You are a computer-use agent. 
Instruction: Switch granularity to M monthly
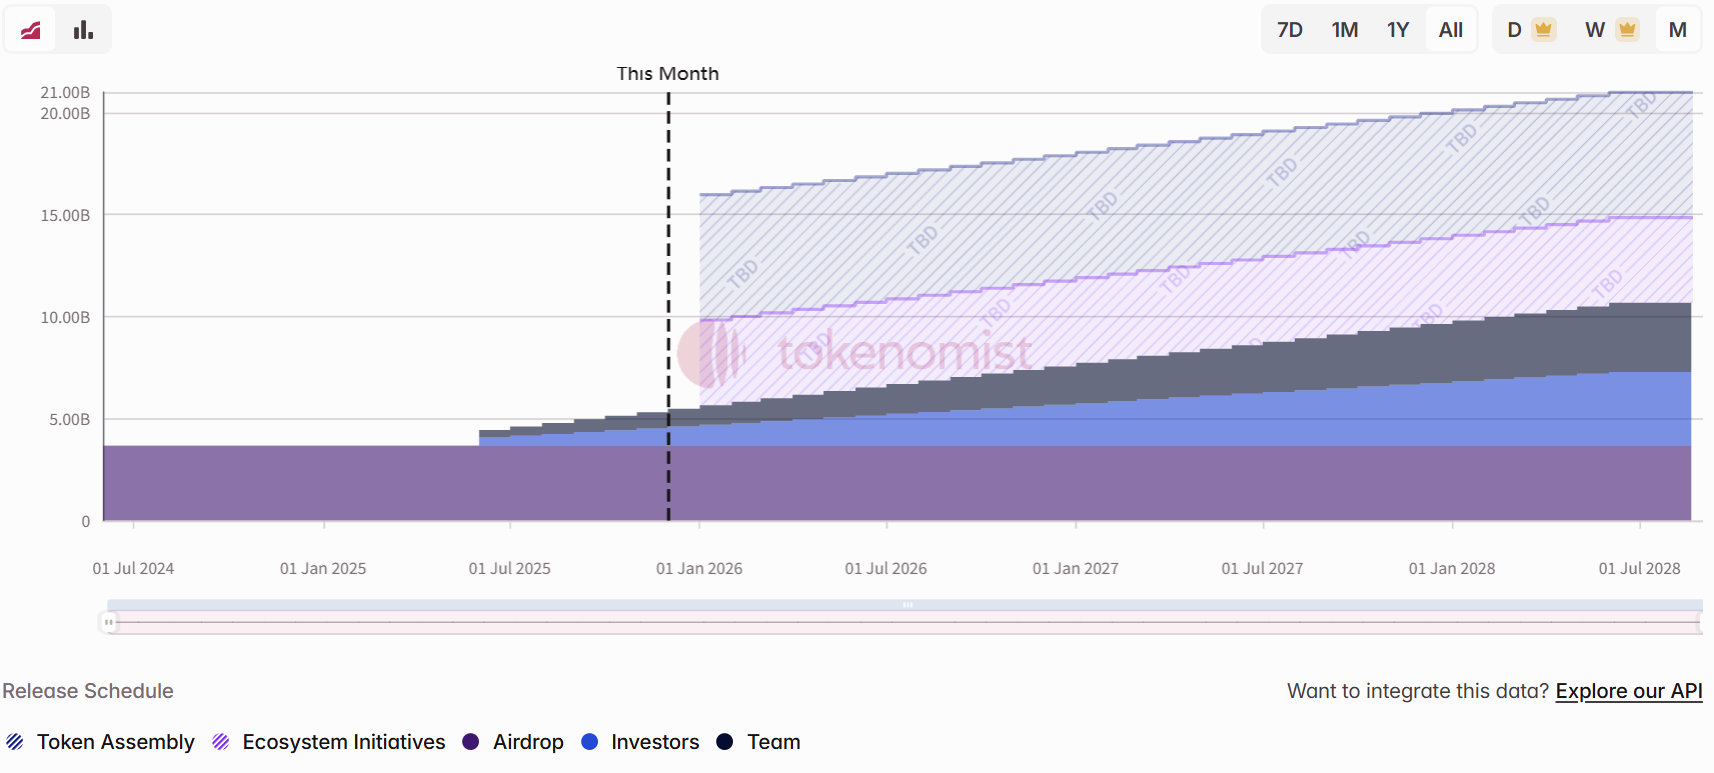[1677, 28]
